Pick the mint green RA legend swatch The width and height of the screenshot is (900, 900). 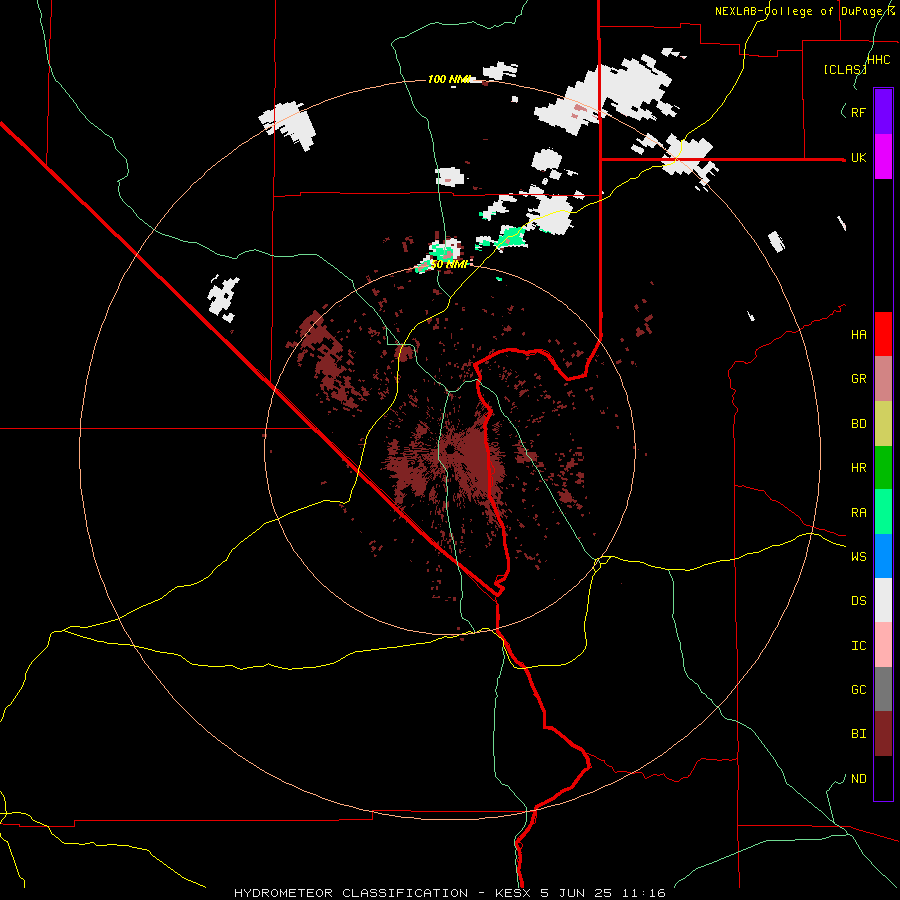click(x=883, y=512)
